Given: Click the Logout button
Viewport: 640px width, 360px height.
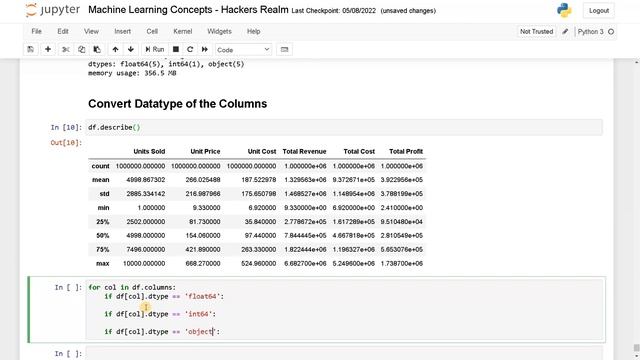Looking at the screenshot, I should coord(599,11).
